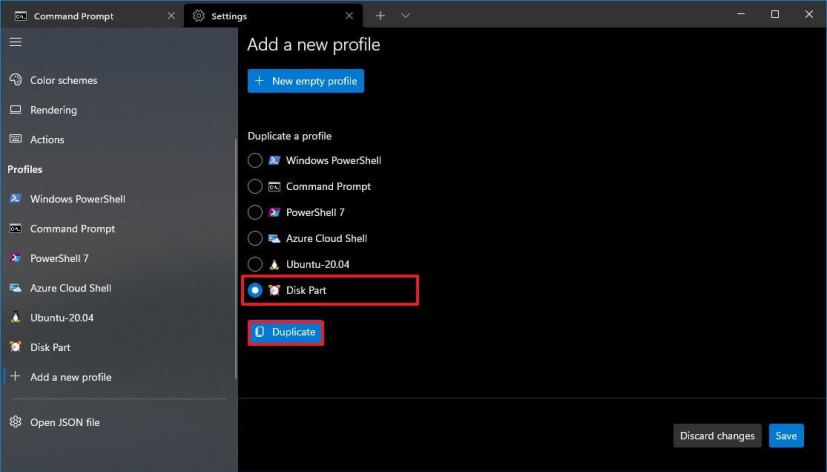Open the new tab profiles dropdown arrow

405,16
